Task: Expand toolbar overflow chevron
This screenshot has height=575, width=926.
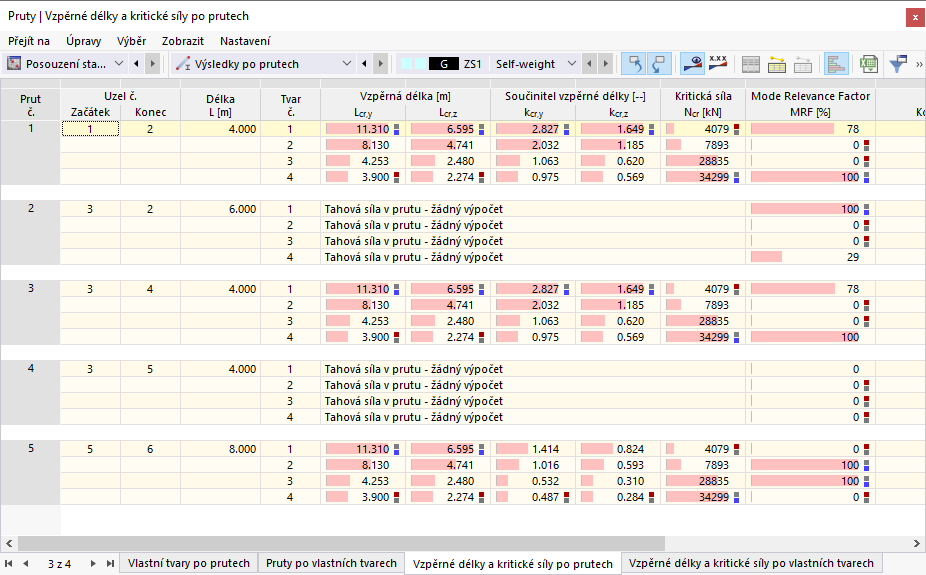Action: click(x=919, y=64)
